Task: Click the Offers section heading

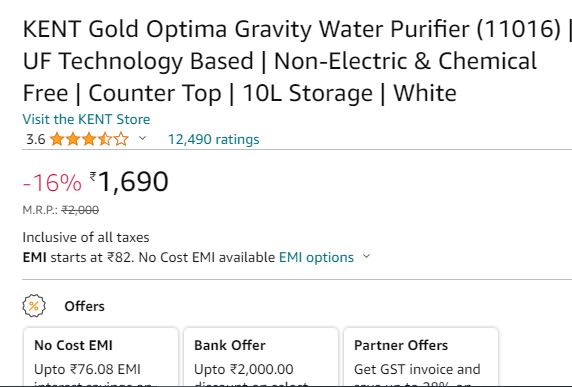Action: click(84, 306)
